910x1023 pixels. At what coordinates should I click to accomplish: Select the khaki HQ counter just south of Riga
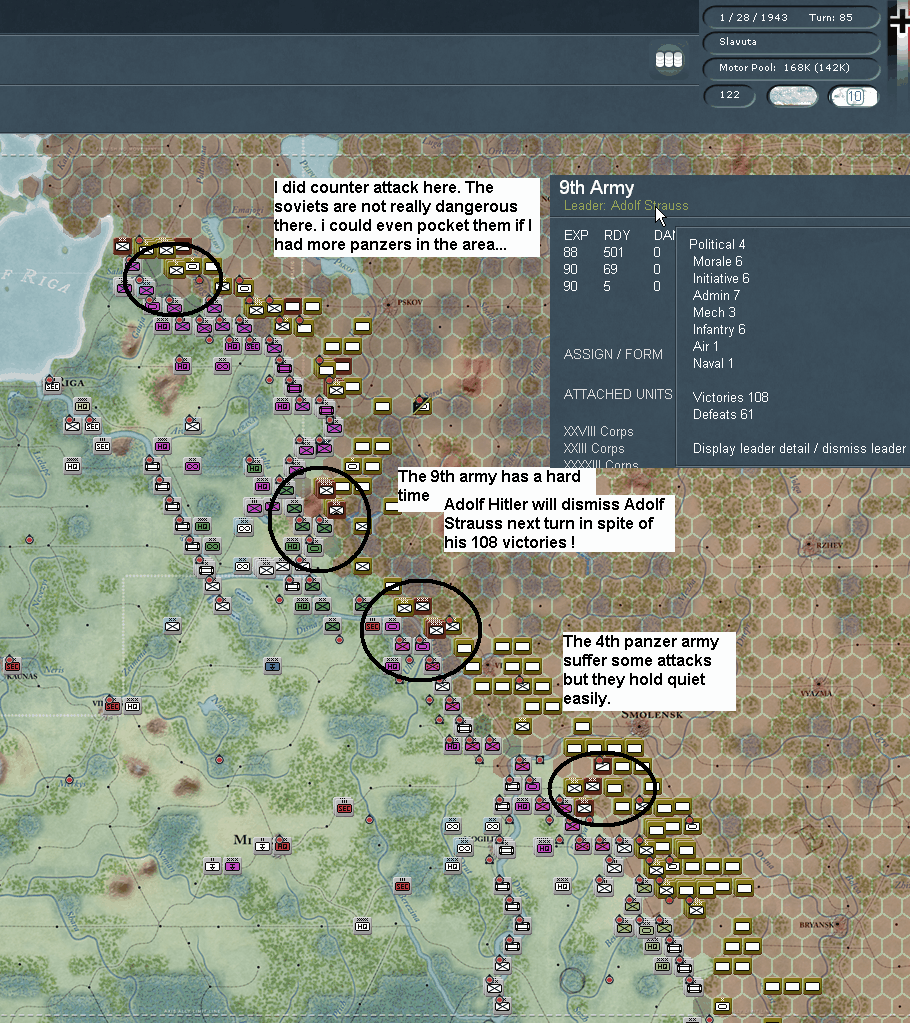(82, 406)
